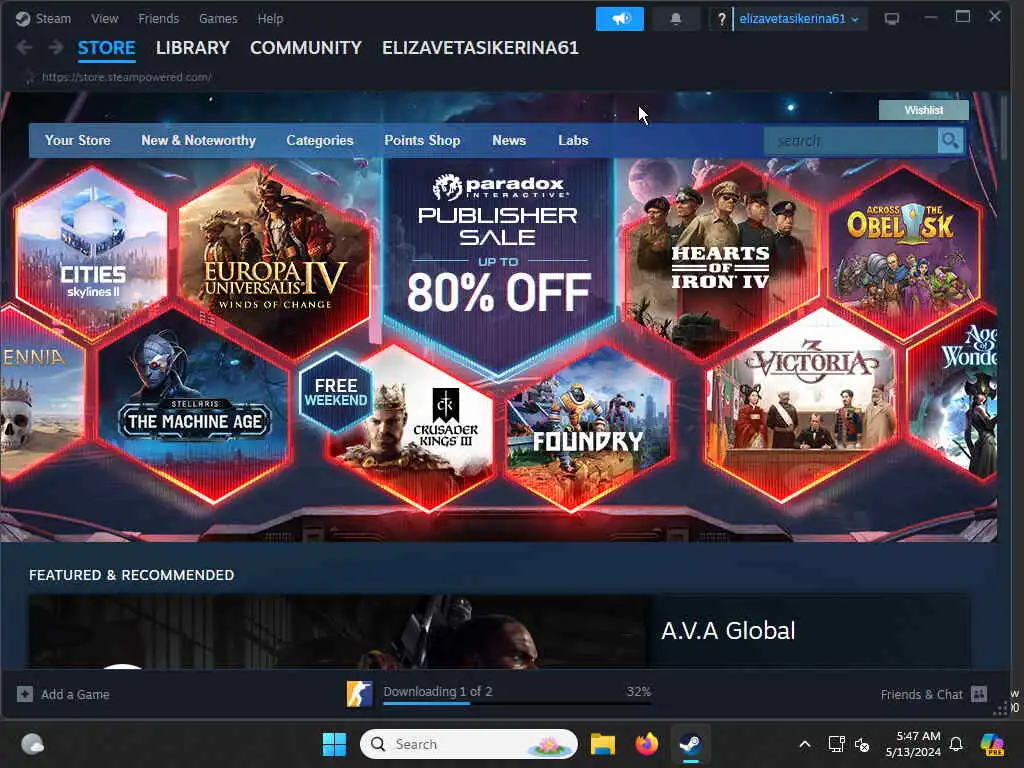Open Hearts of Iron IV tile
This screenshot has width=1024, height=768.
pyautogui.click(x=720, y=261)
